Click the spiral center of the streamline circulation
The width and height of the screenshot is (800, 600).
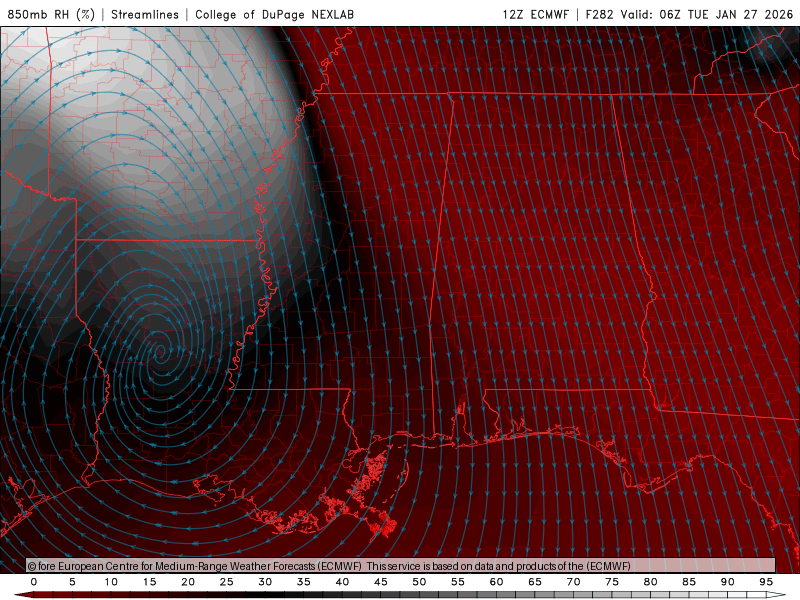(x=160, y=352)
